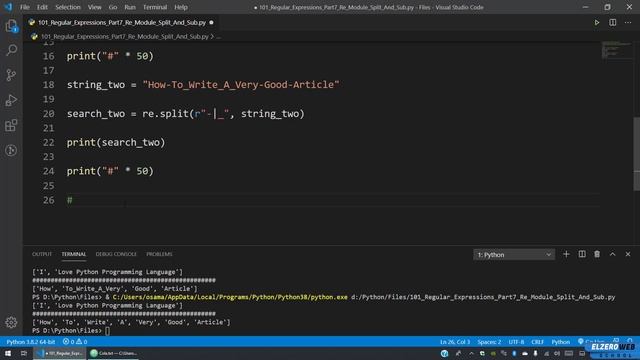Switch to the TERMINAL panel tab
The image size is (640, 360).
(73, 254)
